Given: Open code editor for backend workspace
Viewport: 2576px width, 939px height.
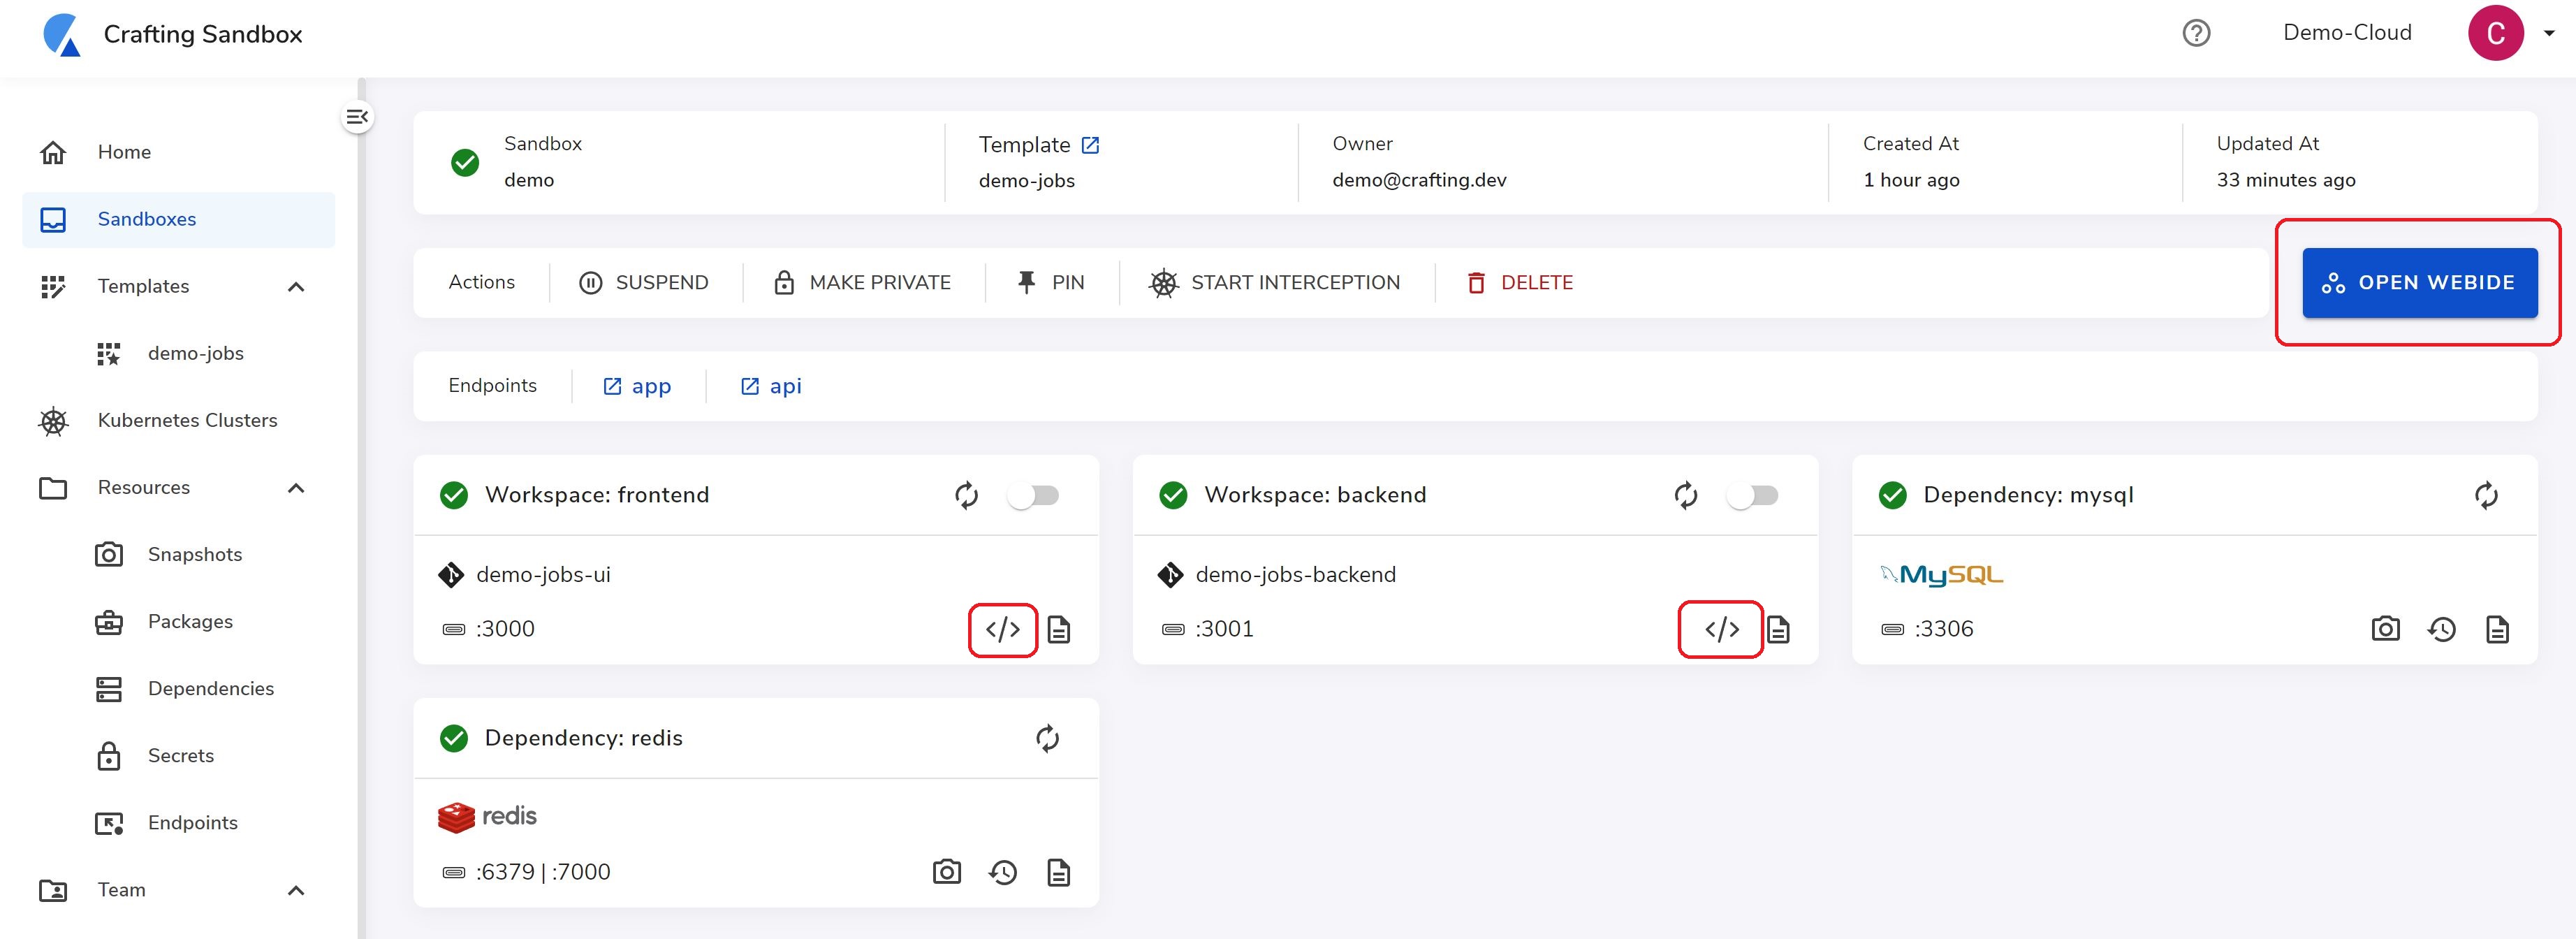Looking at the screenshot, I should 1721,629.
